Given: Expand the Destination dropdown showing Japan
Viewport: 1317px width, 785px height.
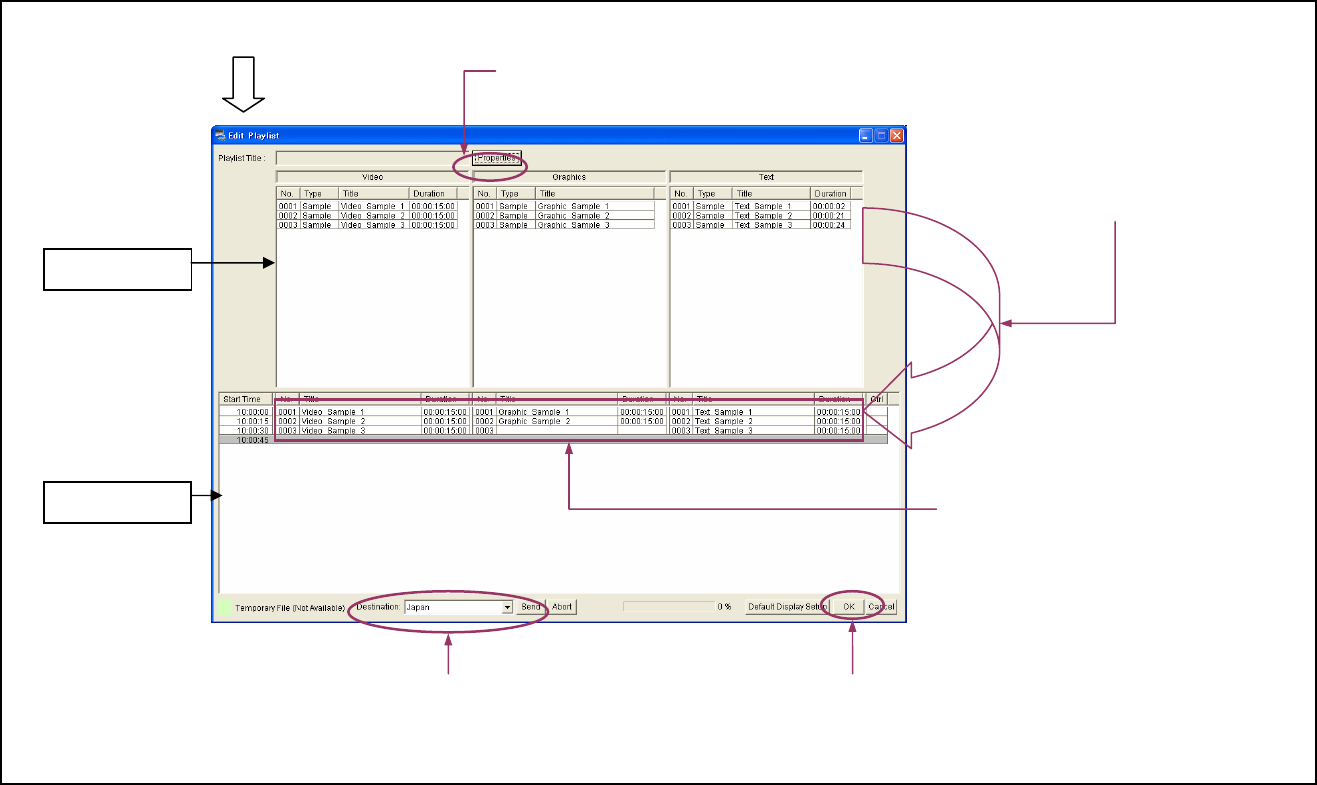Looking at the screenshot, I should [x=507, y=606].
